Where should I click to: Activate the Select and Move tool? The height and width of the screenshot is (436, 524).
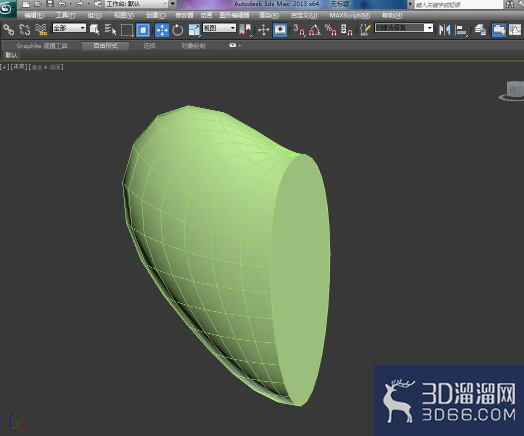162,30
